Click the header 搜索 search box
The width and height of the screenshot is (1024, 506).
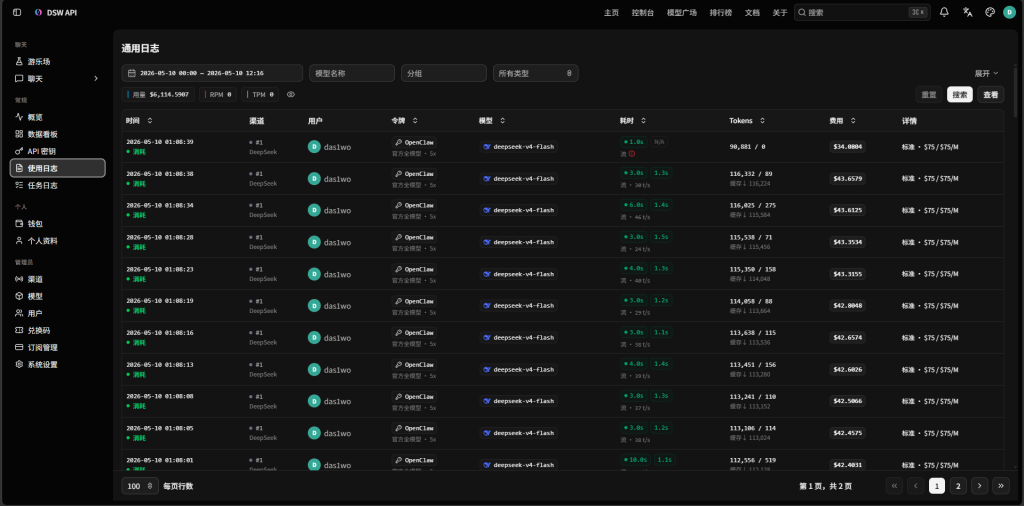coord(862,12)
